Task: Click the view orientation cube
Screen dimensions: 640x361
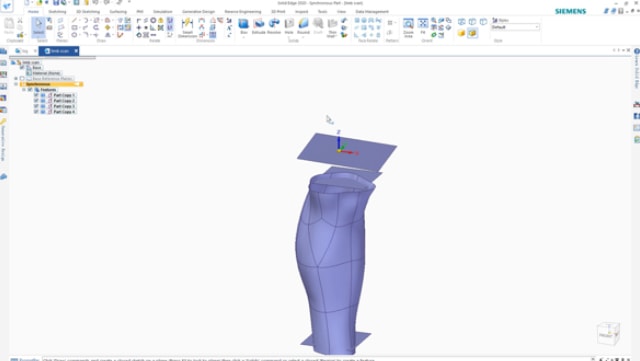Action: tap(608, 333)
